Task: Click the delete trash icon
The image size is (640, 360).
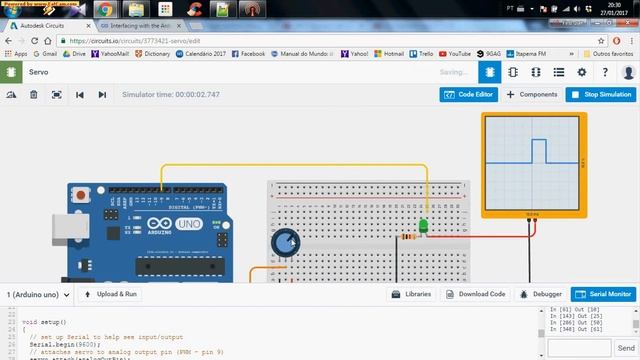Action: pyautogui.click(x=33, y=95)
